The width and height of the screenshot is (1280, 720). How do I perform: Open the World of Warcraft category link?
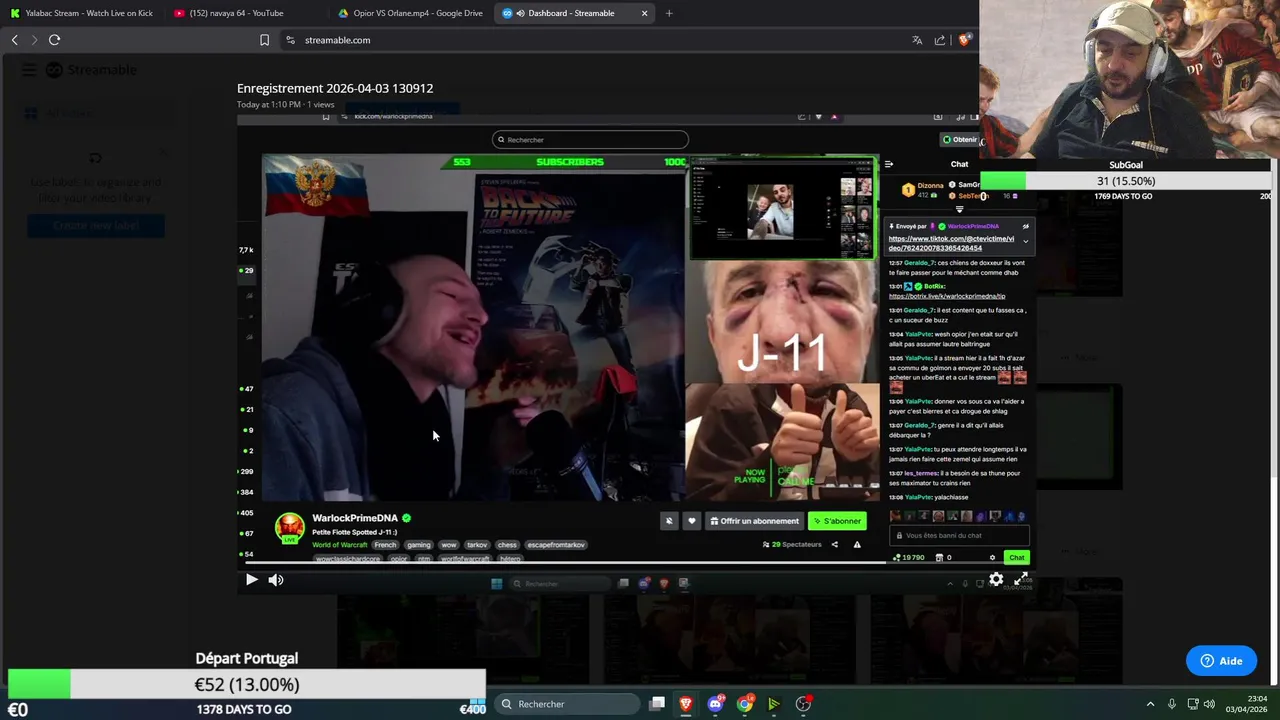340,545
